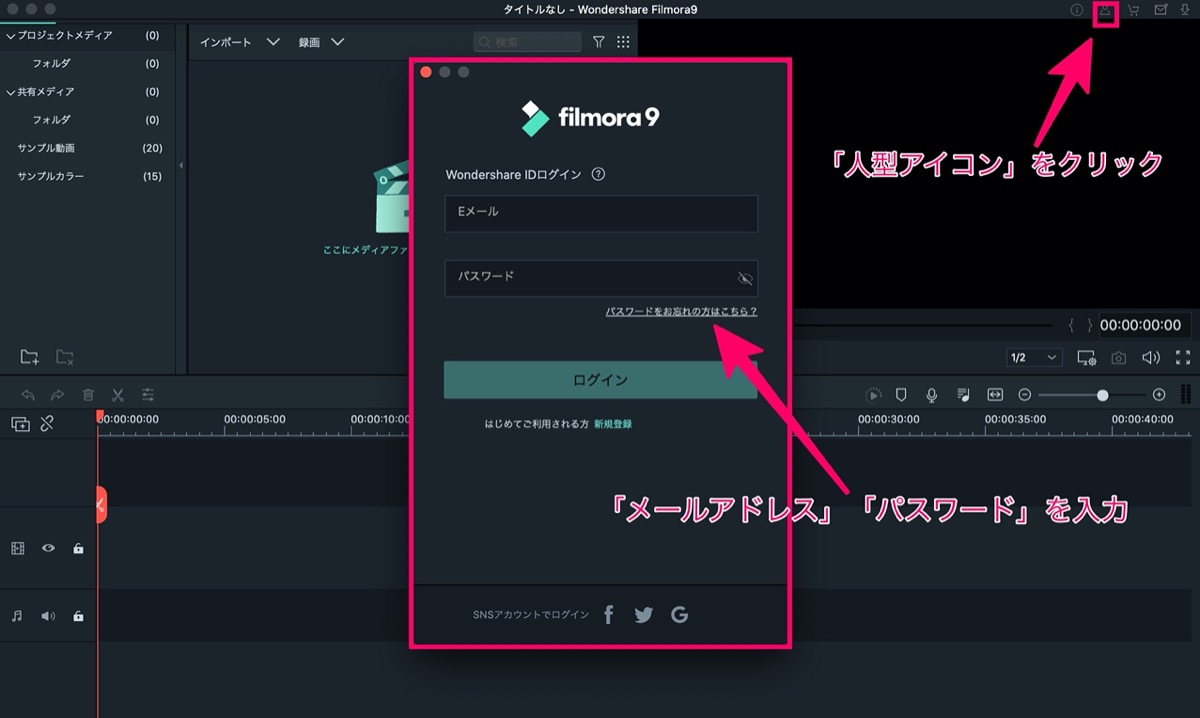Open the インポート dropdown
1200x718 pixels.
(x=240, y=43)
